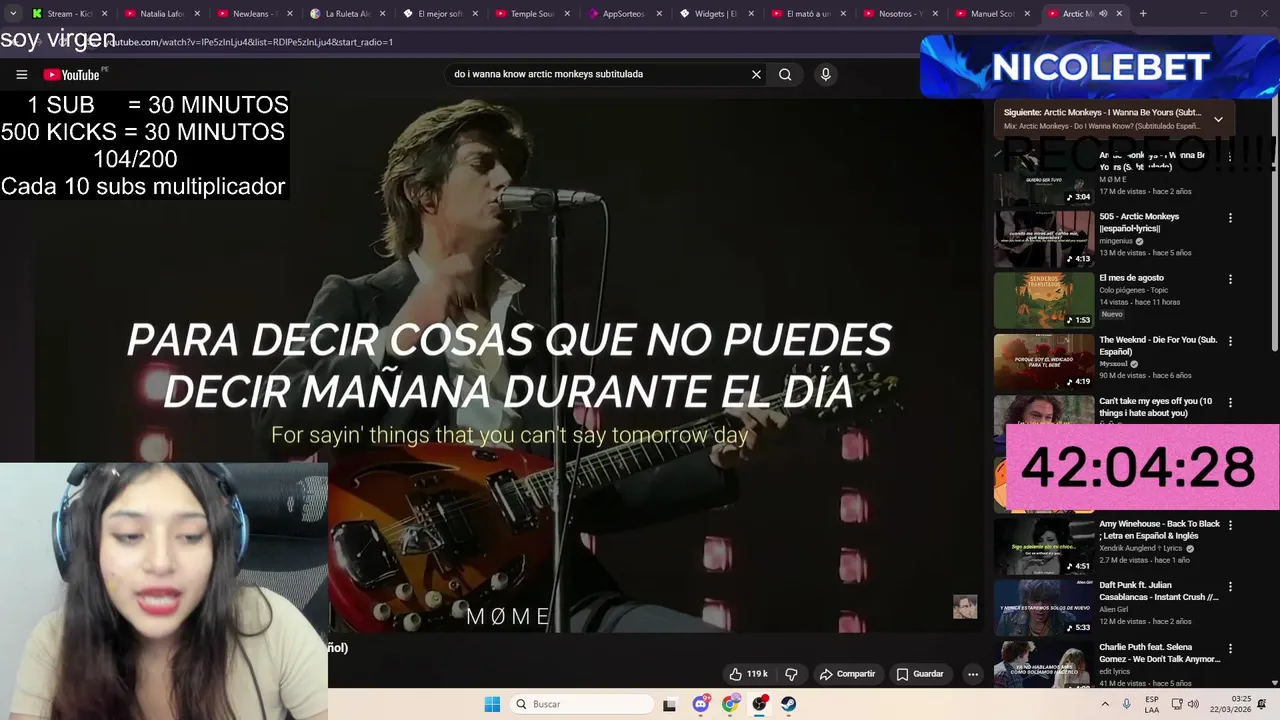Screen dimensions: 1280x720
Task: Expand the Siguiente mix playlist panel
Action: 1218,119
